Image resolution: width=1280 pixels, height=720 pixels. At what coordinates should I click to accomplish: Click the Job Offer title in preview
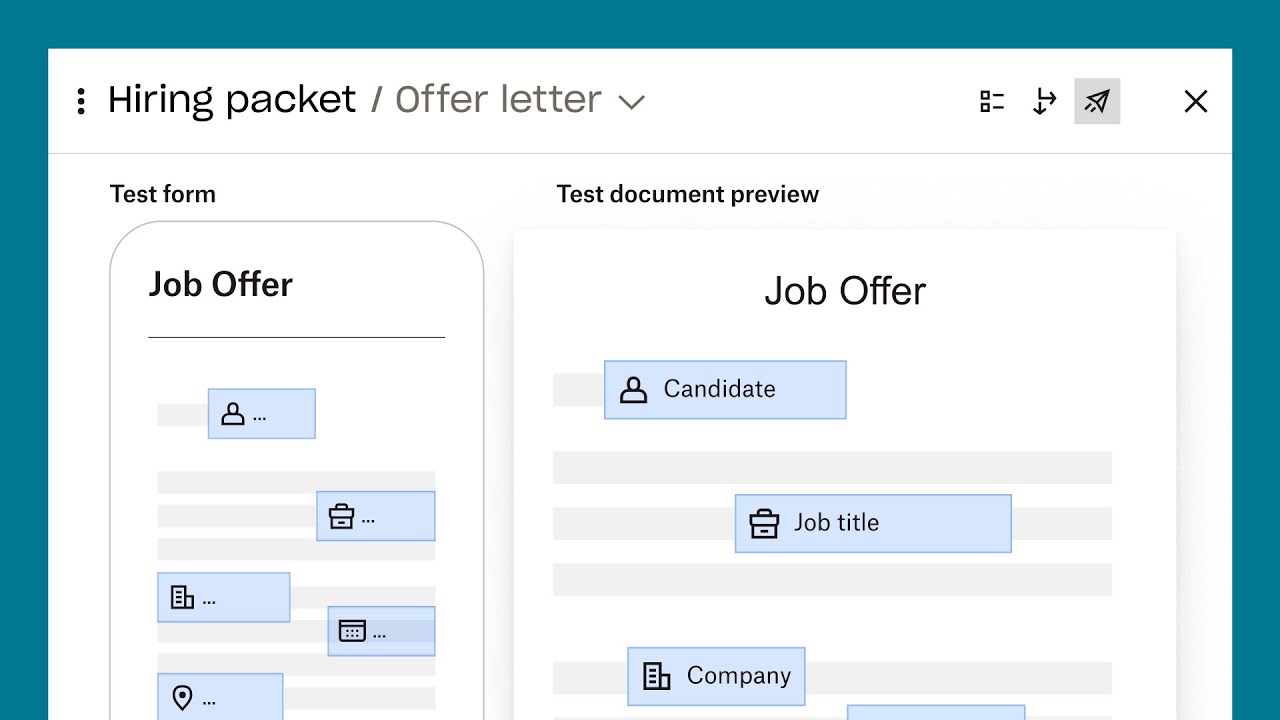click(x=845, y=291)
